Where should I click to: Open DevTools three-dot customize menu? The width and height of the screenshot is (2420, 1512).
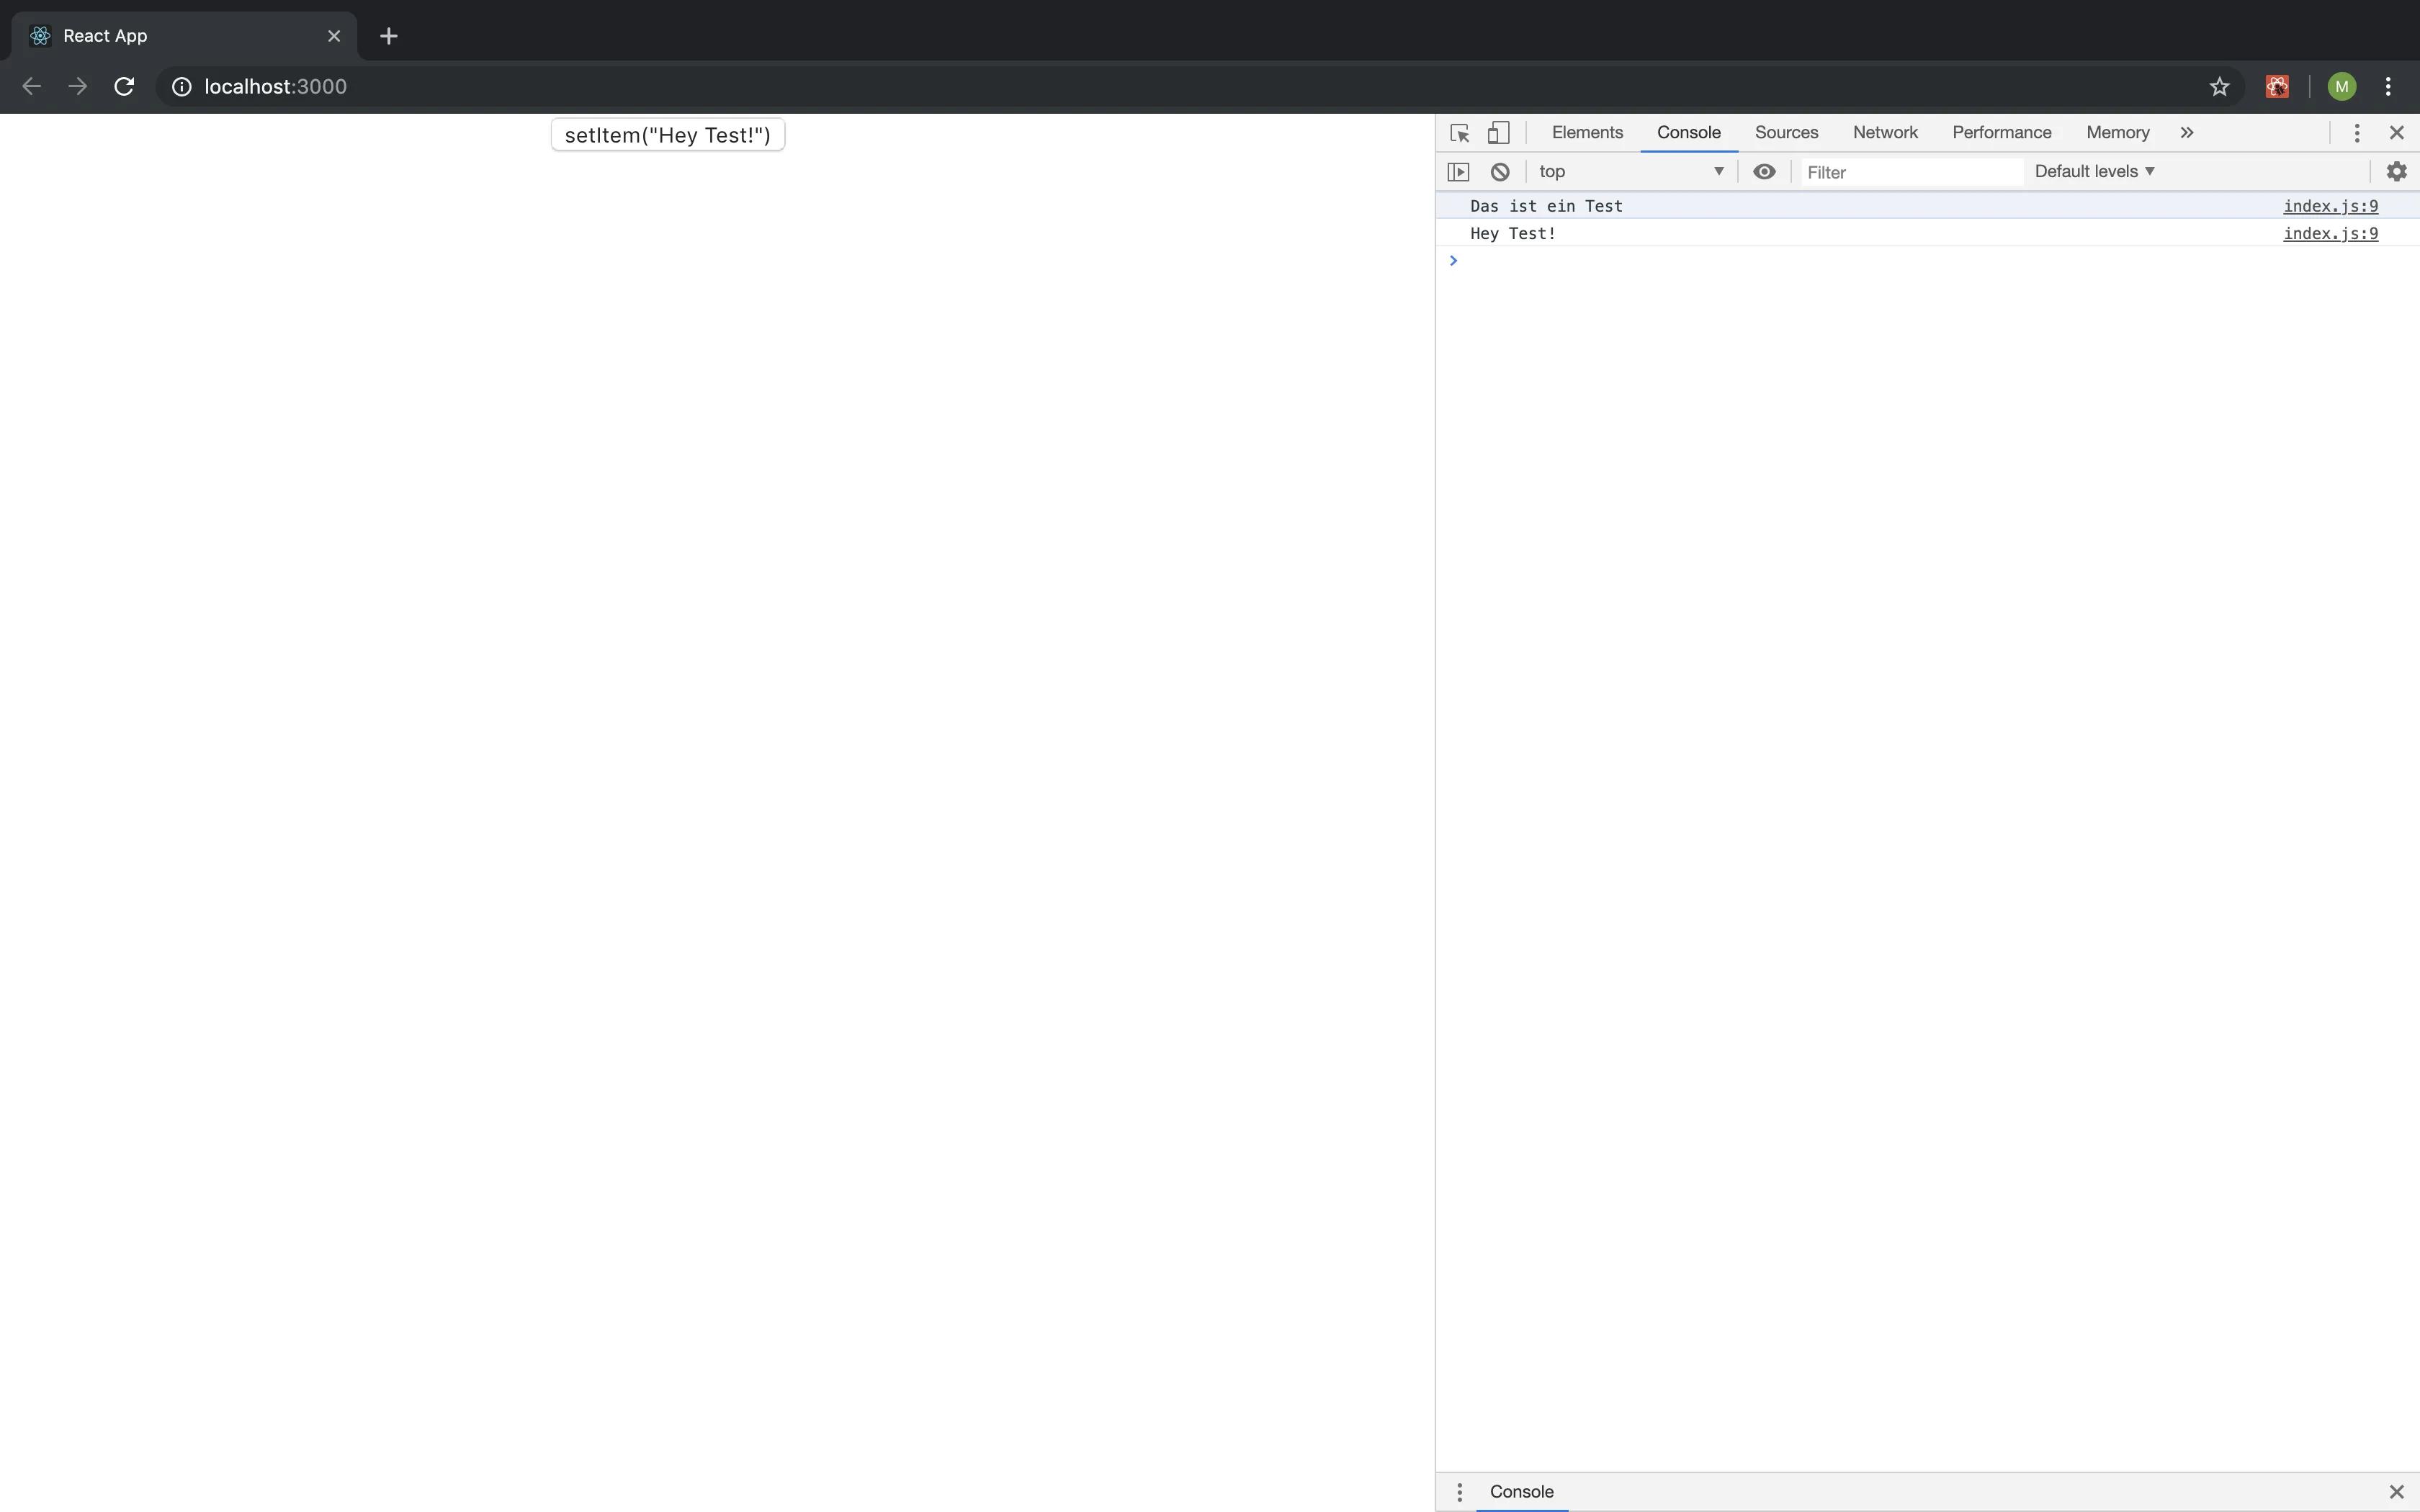tap(2356, 133)
